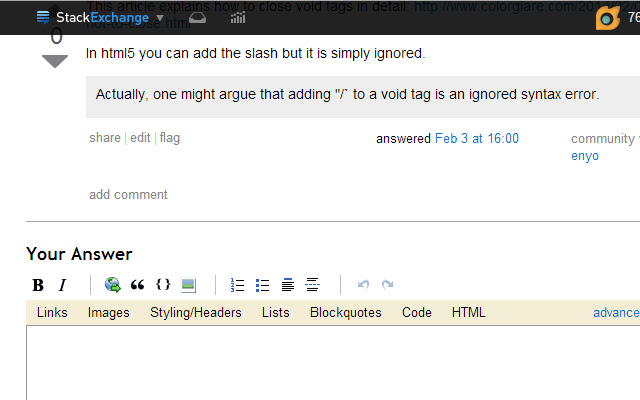Click the StackExchange logo icon
Screen dimensions: 640x400
pyautogui.click(x=43, y=17)
